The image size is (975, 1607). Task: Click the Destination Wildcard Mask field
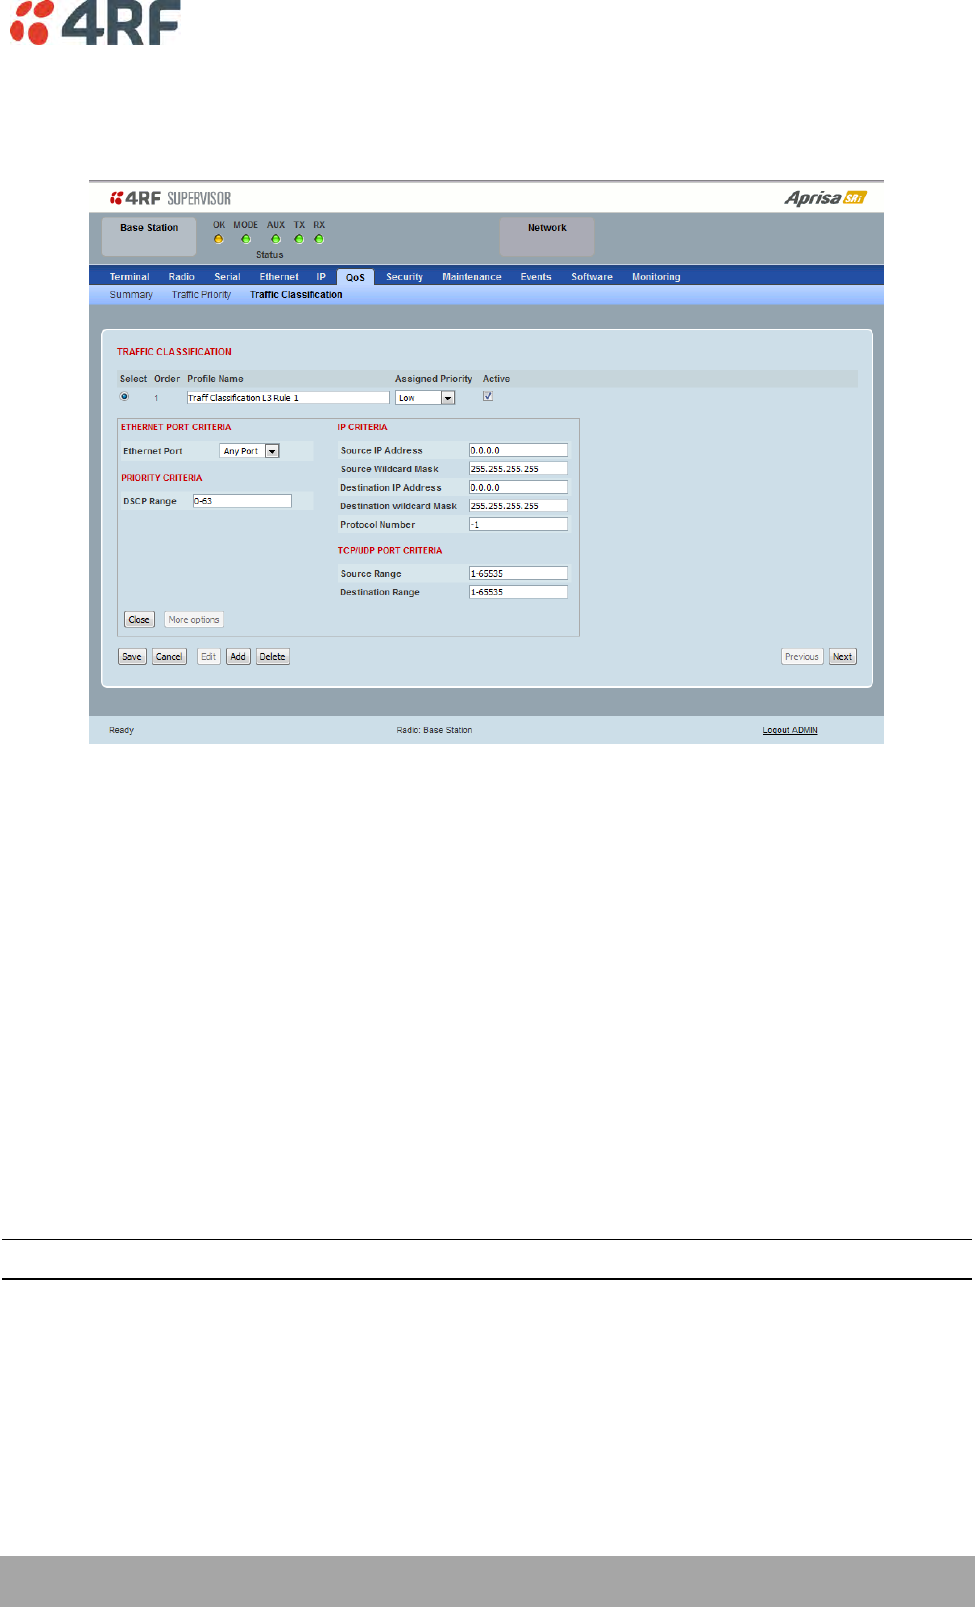coord(518,505)
